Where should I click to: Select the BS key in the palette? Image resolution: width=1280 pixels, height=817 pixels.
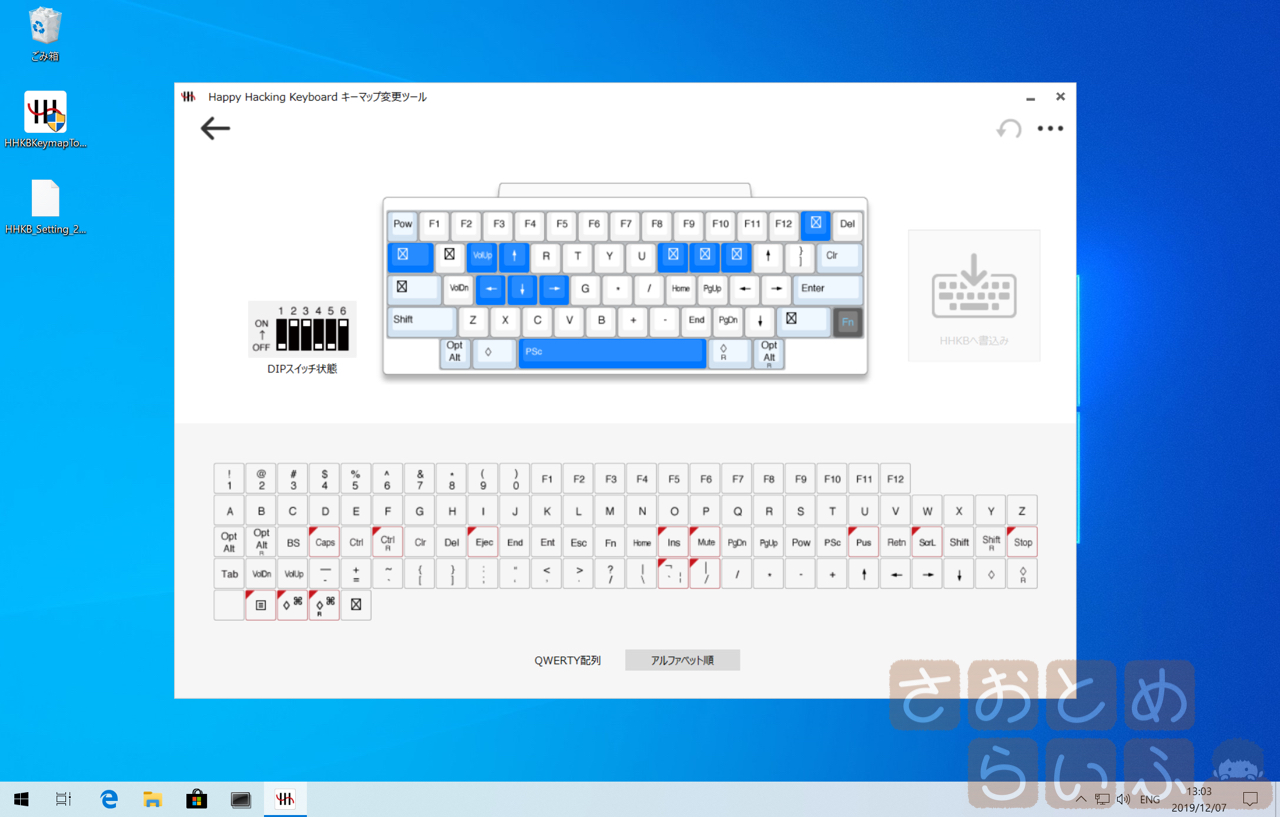(292, 542)
